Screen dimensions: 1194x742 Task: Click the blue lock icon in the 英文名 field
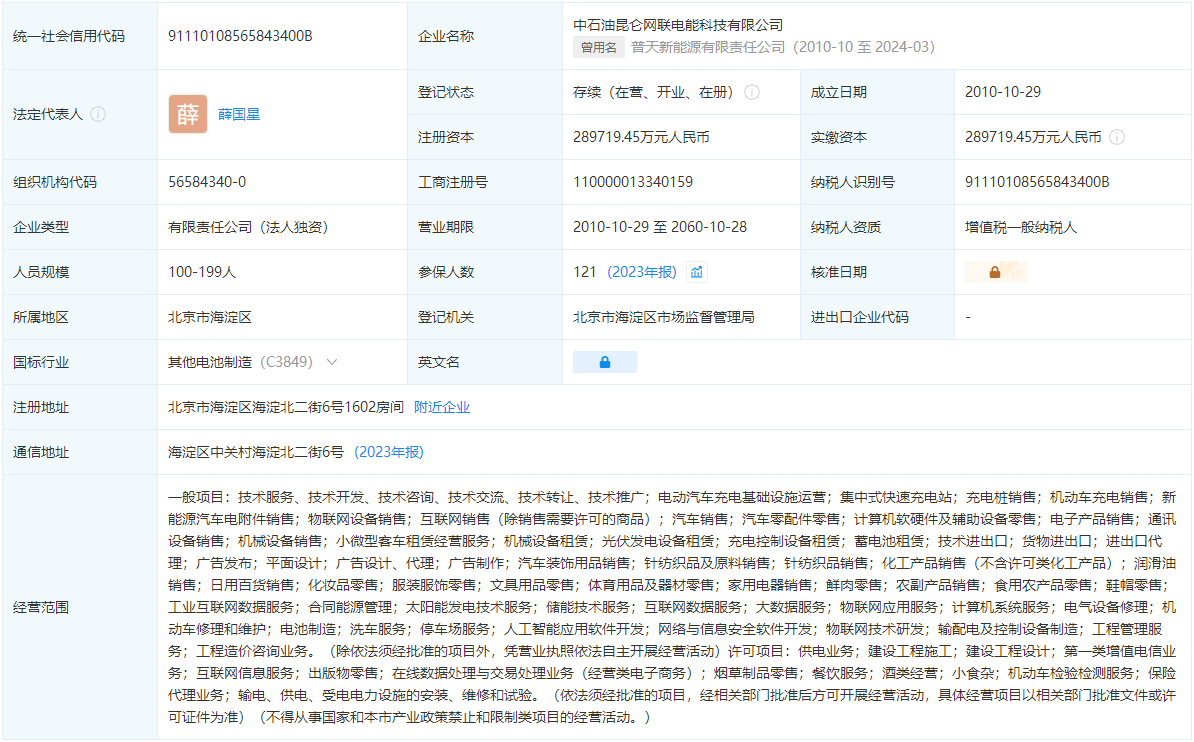tap(604, 361)
